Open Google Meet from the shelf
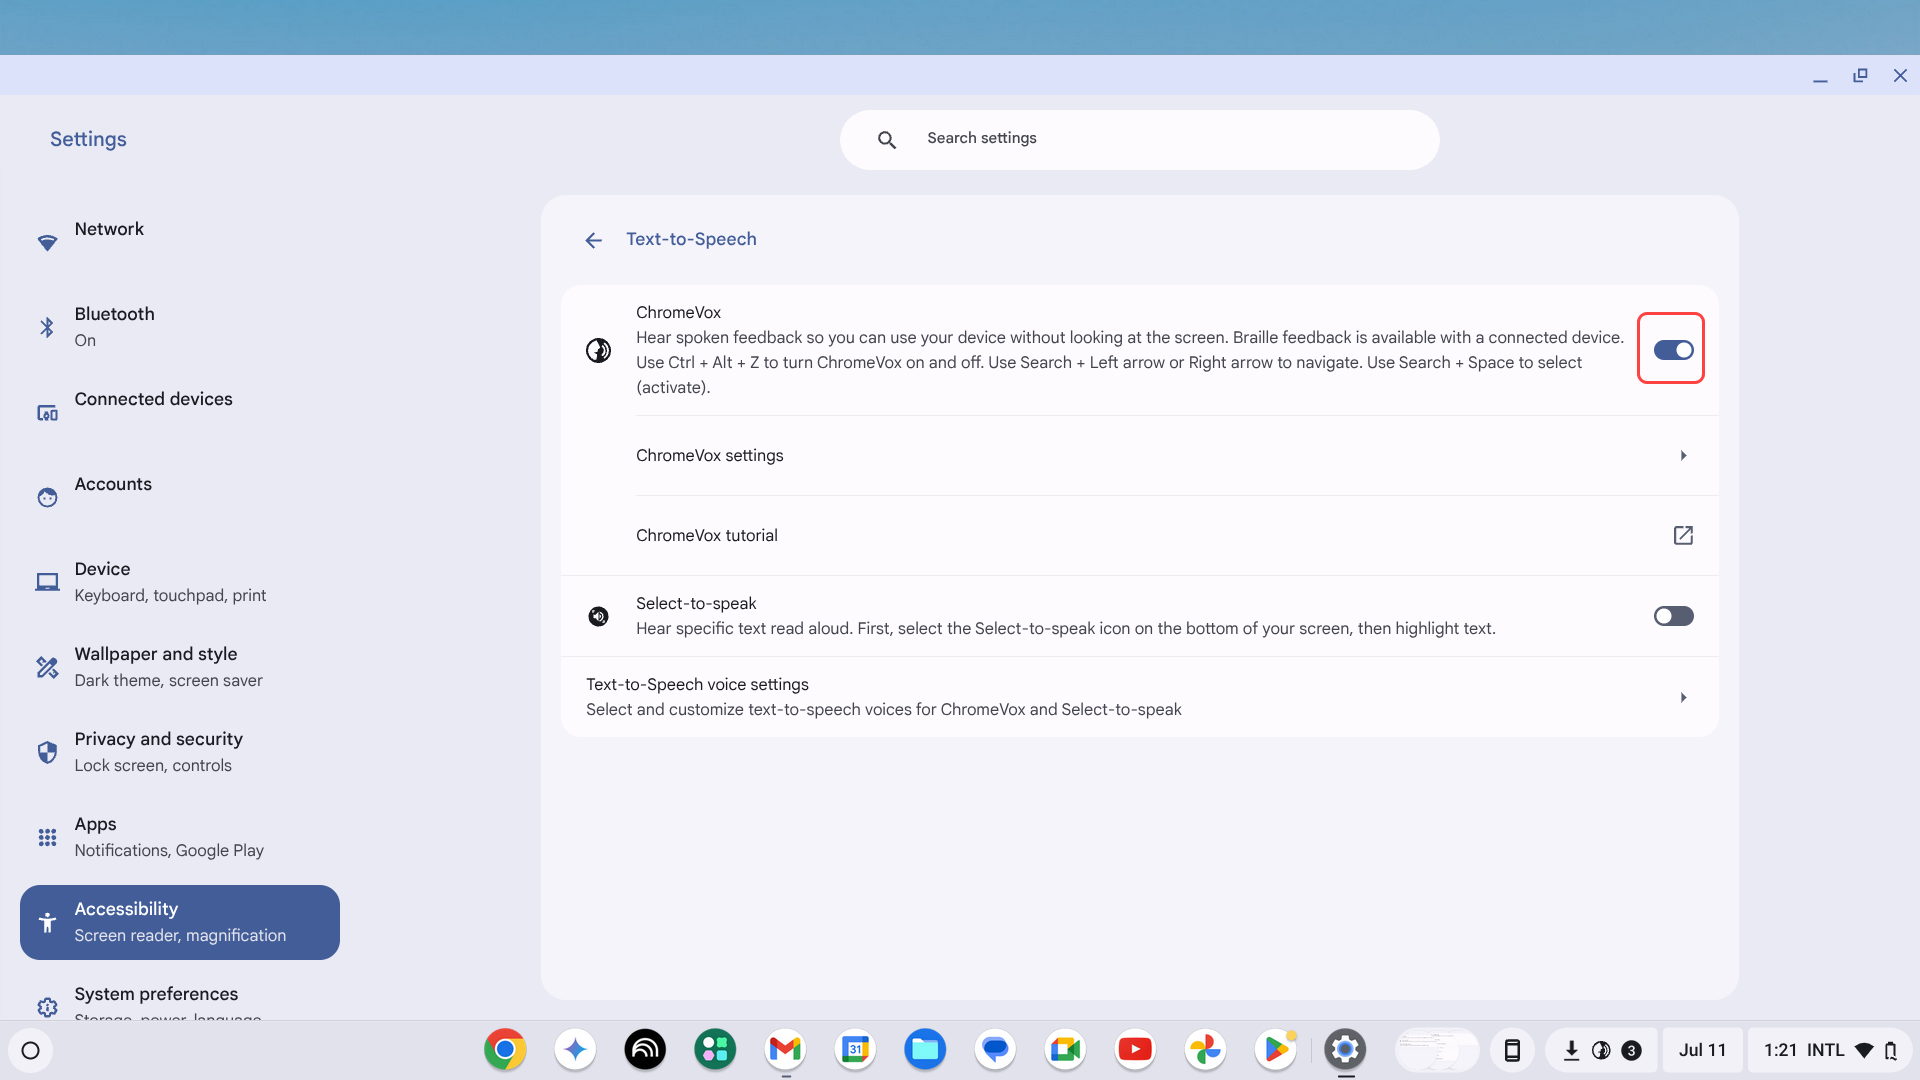Screen dimensions: 1920x1080 click(1065, 1050)
